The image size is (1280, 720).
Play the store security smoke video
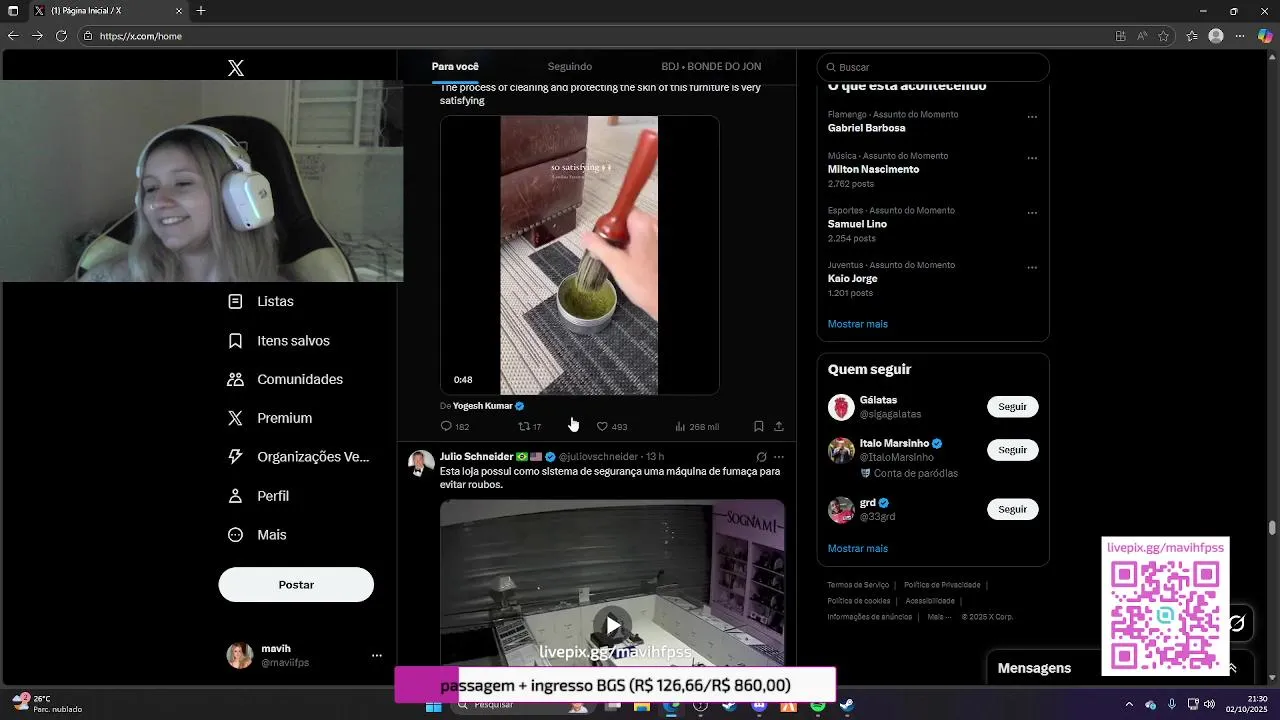[613, 625]
